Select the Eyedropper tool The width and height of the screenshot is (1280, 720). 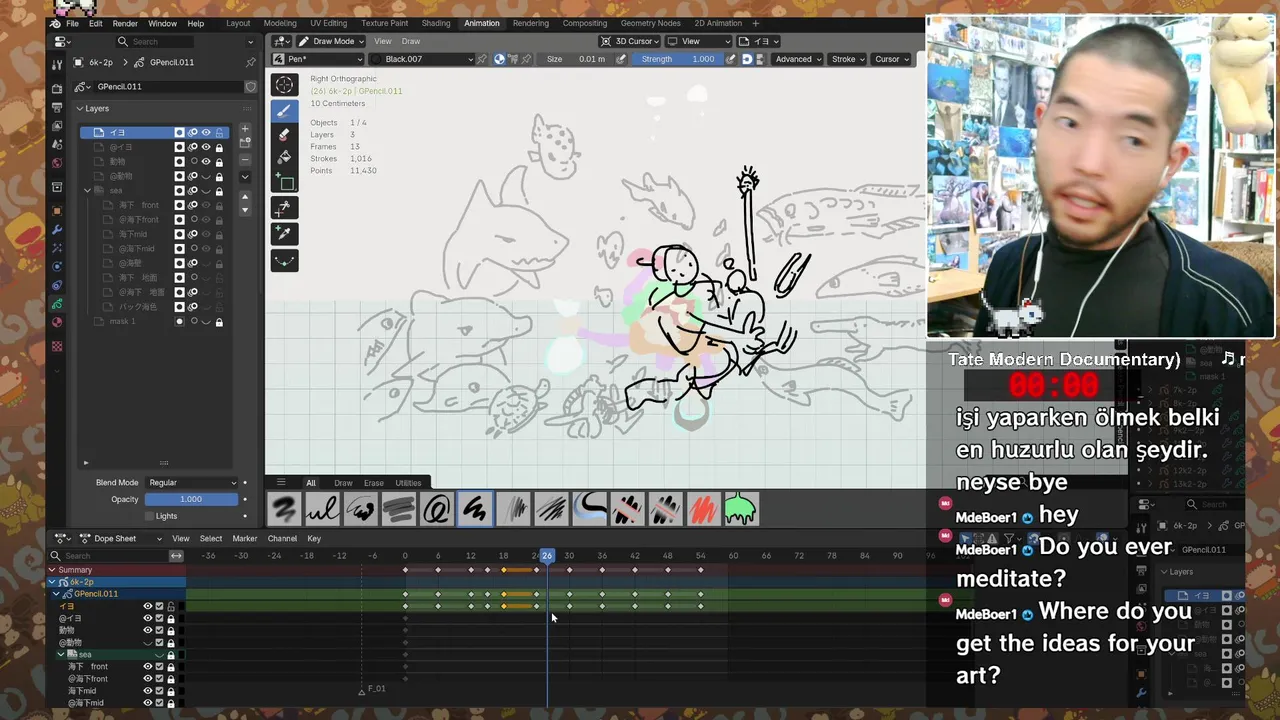pos(285,233)
